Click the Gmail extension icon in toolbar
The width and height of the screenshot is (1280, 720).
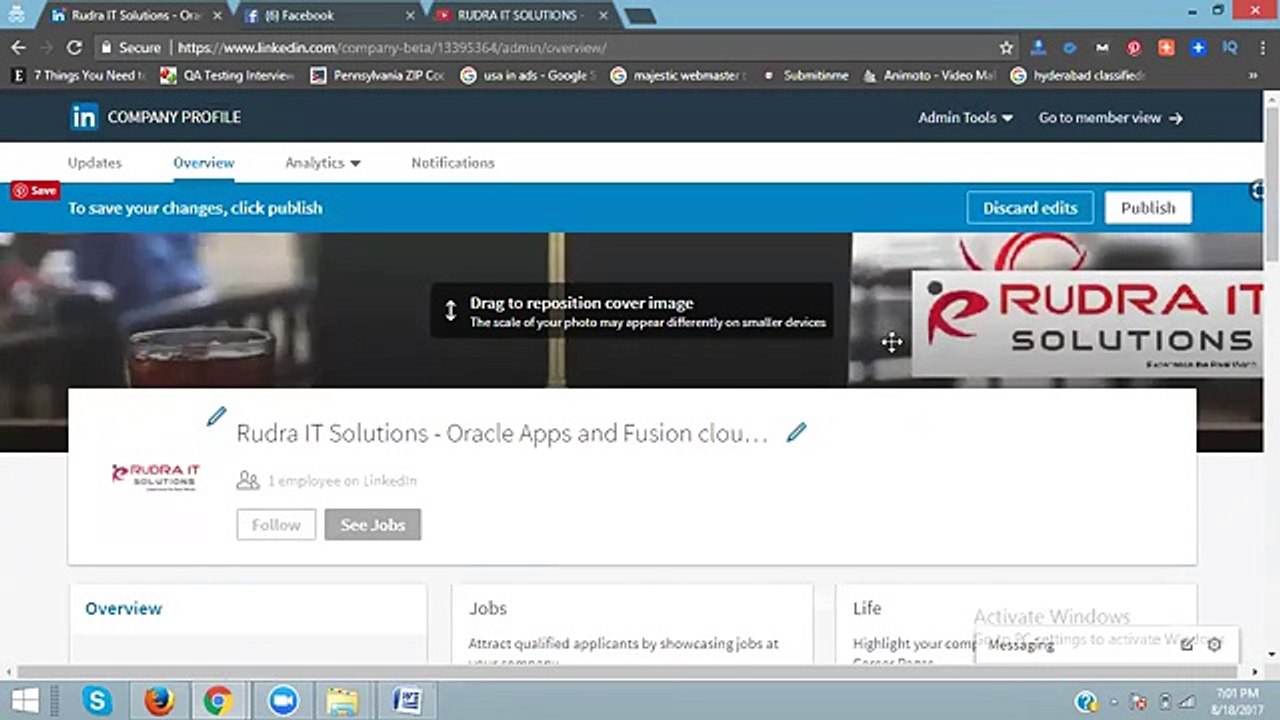point(1102,47)
